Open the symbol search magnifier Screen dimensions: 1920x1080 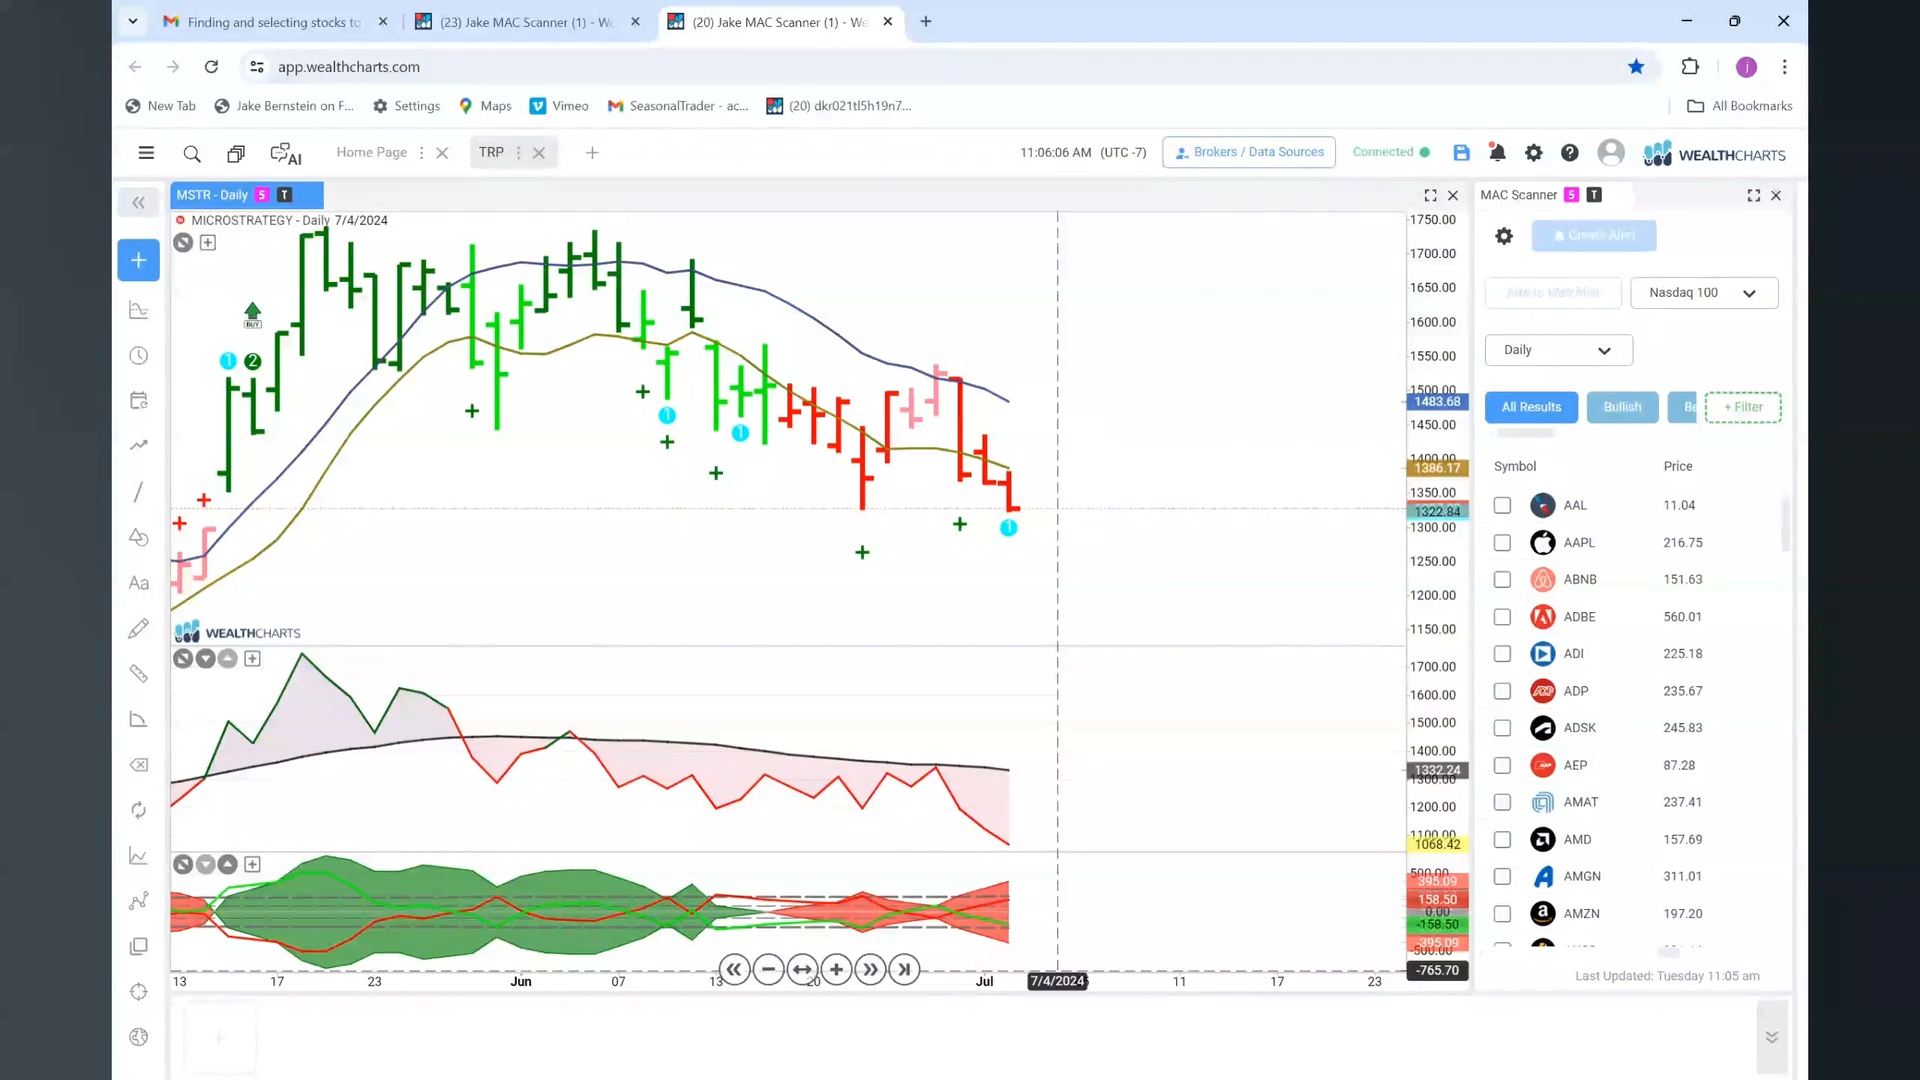point(192,154)
